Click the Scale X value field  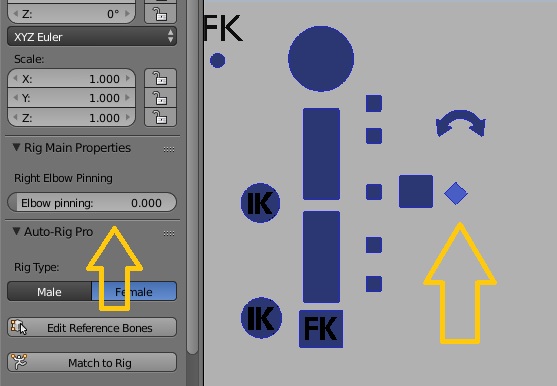coord(71,78)
